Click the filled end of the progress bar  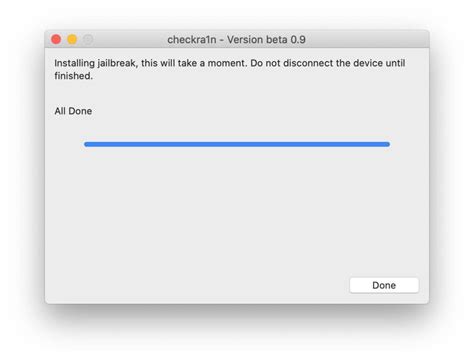pos(387,144)
